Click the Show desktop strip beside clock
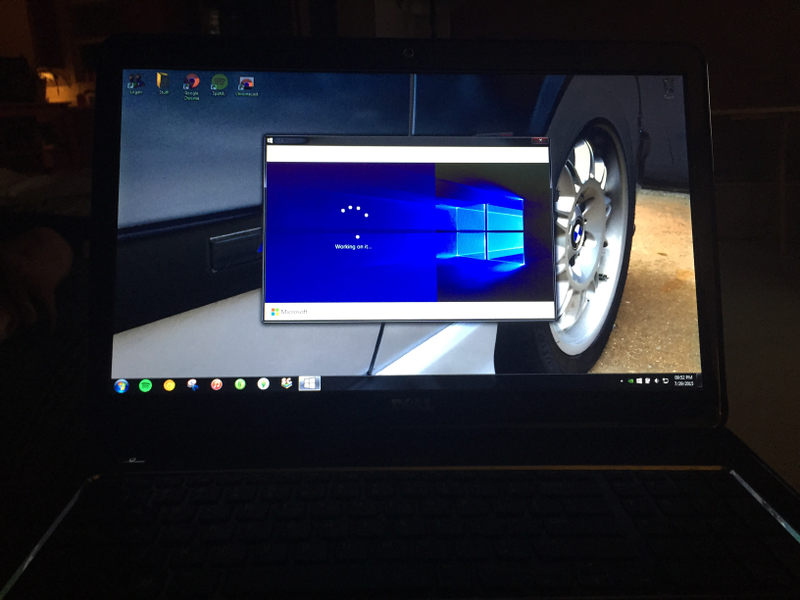The image size is (800, 600). coord(698,381)
